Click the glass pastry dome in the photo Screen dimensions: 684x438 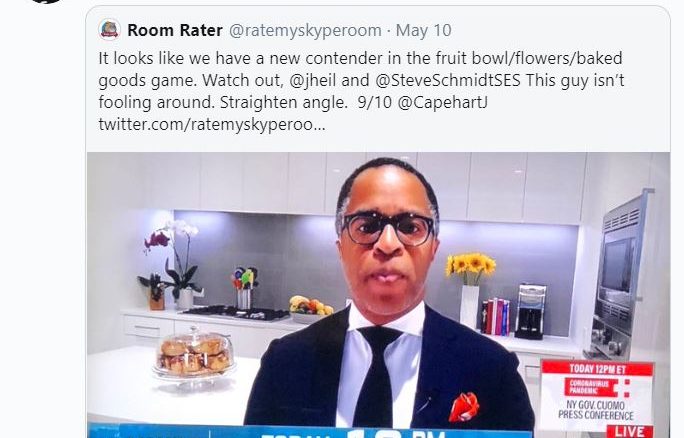(x=194, y=352)
